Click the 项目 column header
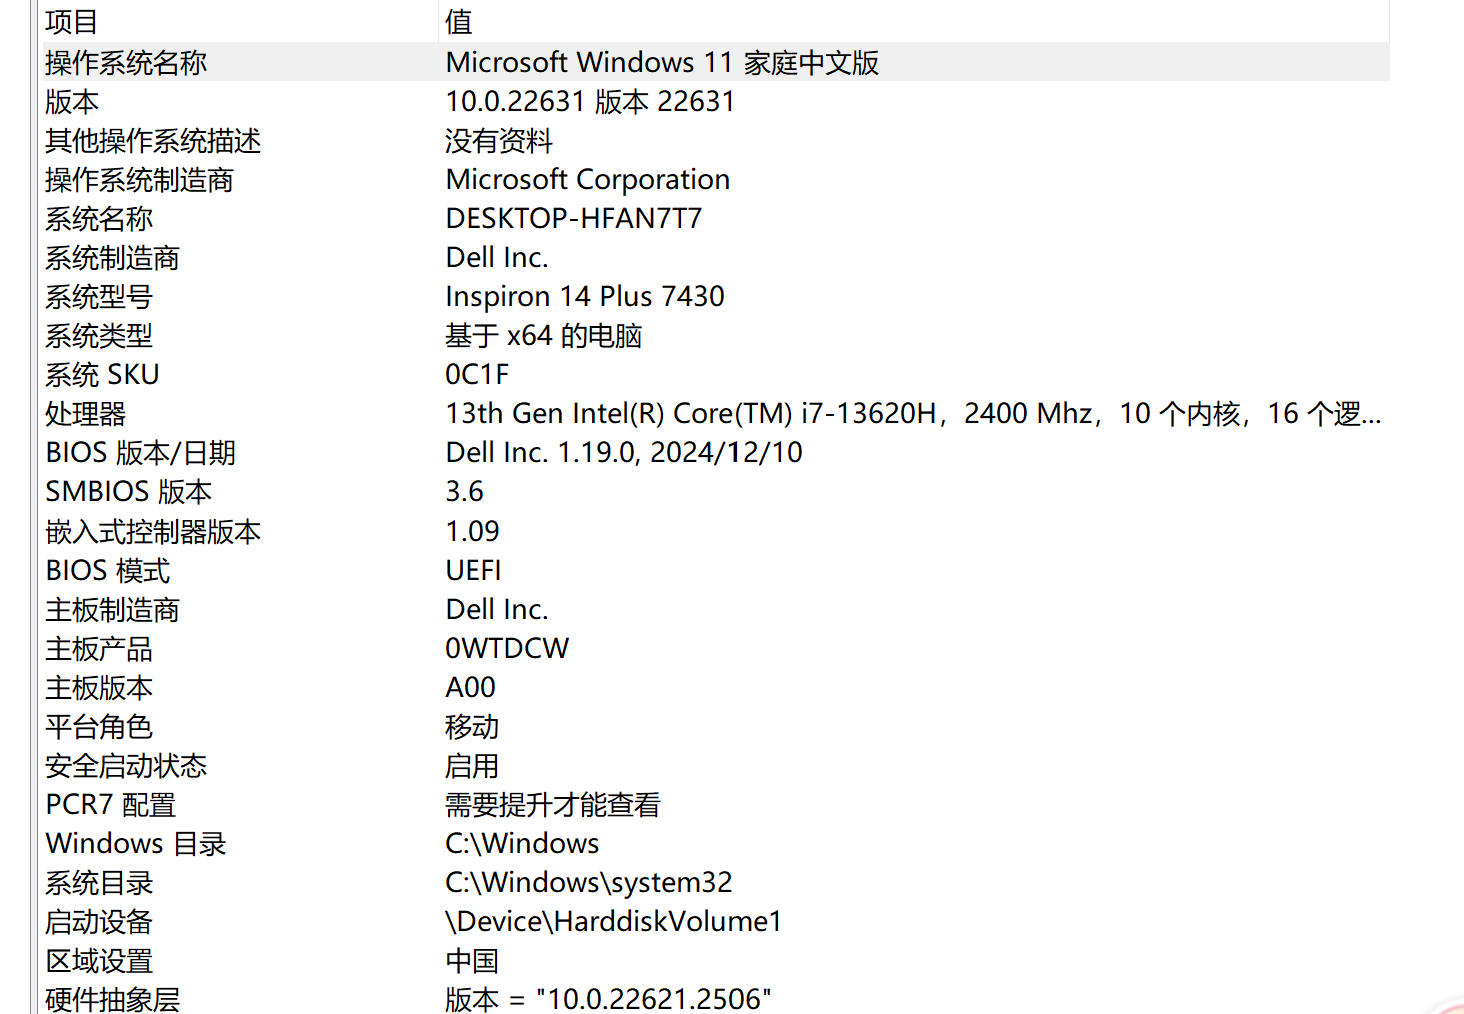The image size is (1464, 1014). (72, 21)
